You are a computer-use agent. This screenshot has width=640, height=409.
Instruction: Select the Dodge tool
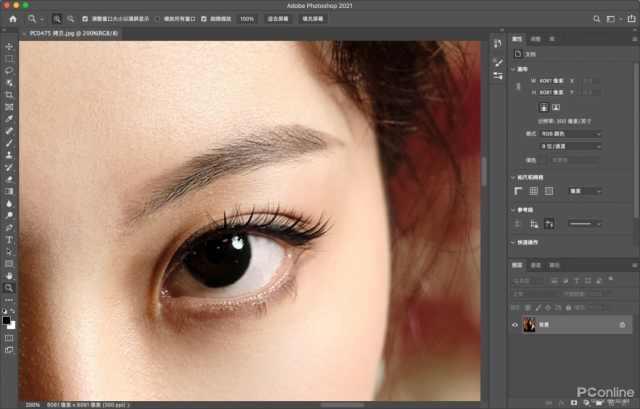click(x=9, y=216)
